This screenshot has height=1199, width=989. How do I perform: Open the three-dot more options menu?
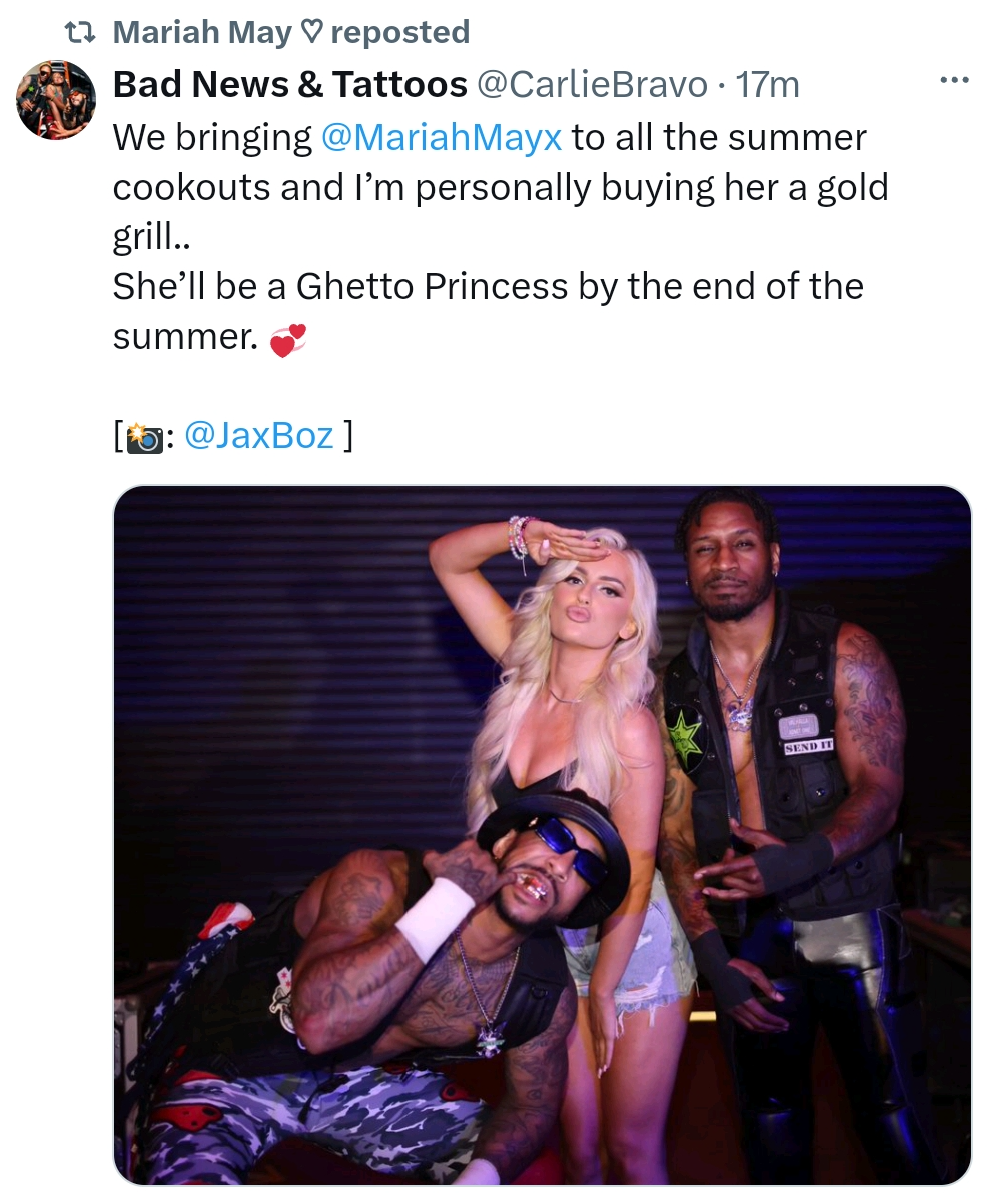point(954,80)
